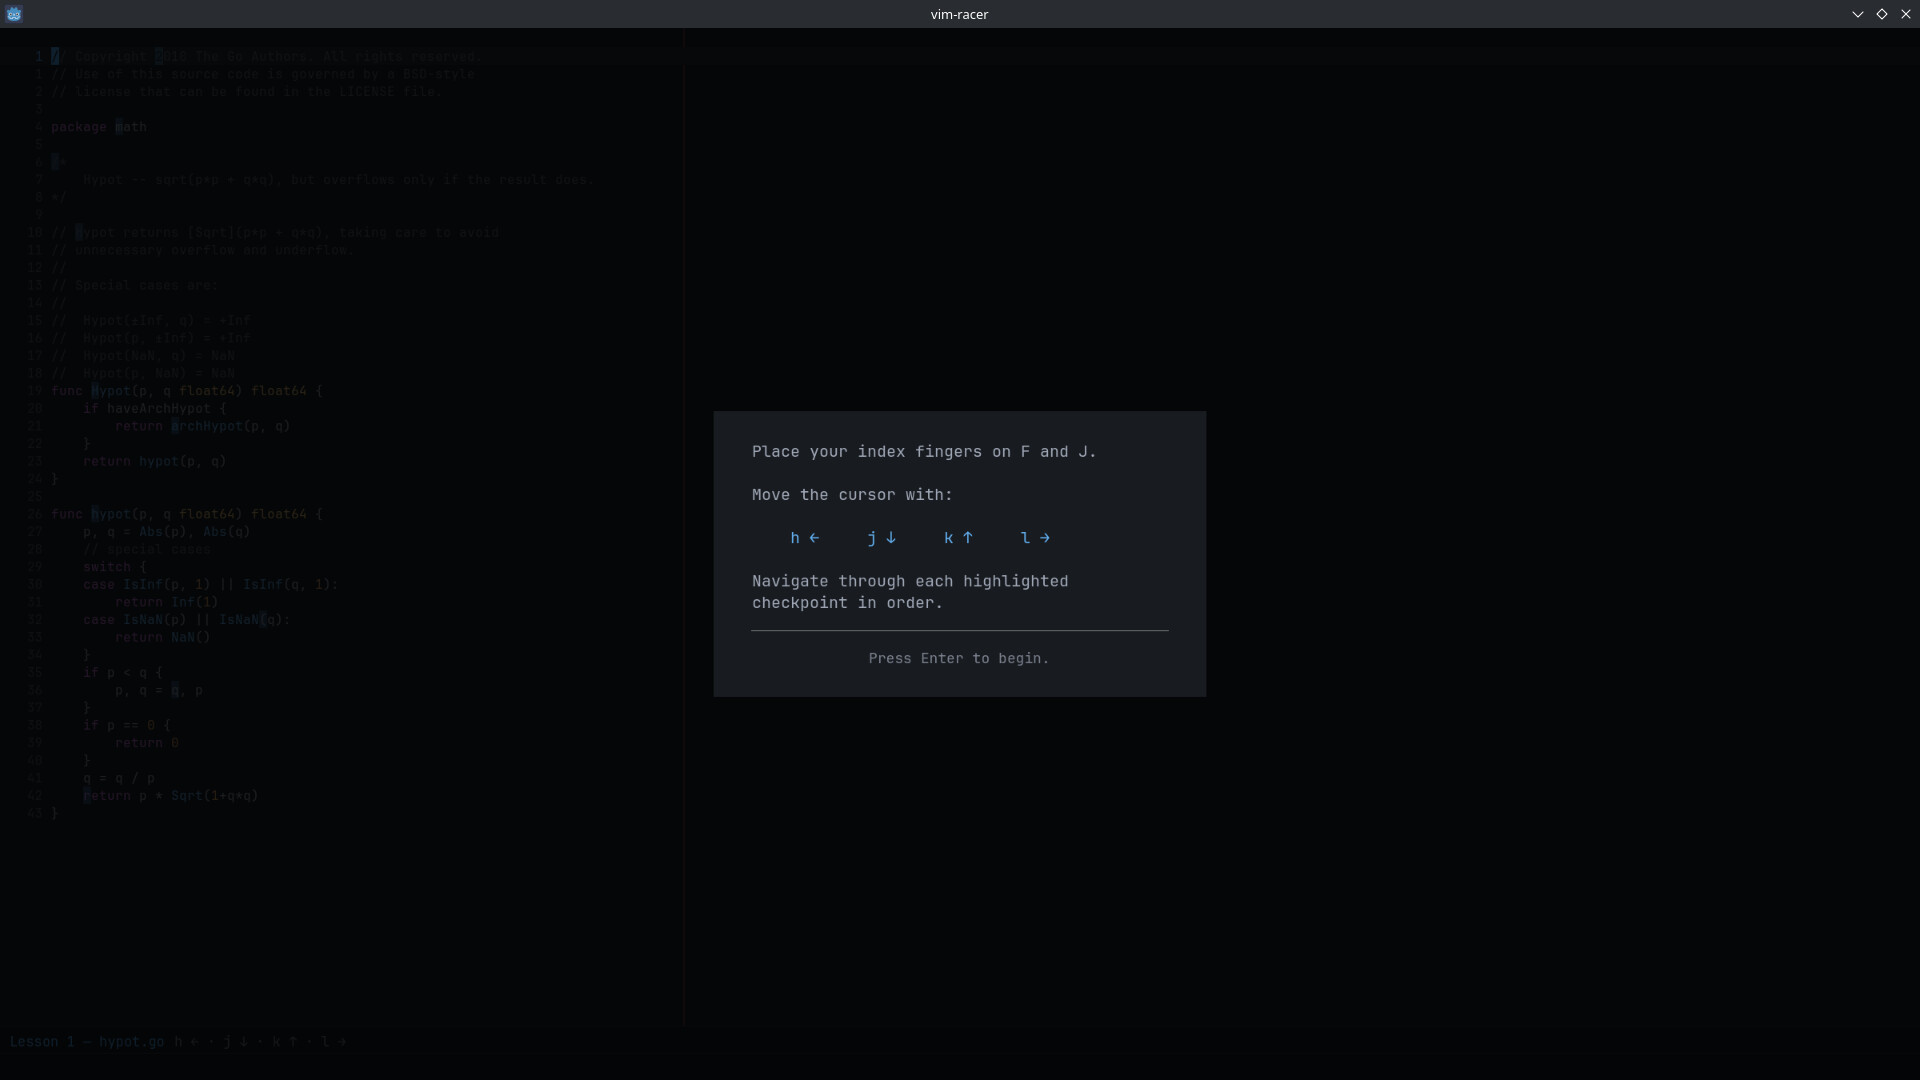Click the 'h ←' key hint in dialog
Image resolution: width=1920 pixels, height=1080 pixels.
(x=805, y=538)
